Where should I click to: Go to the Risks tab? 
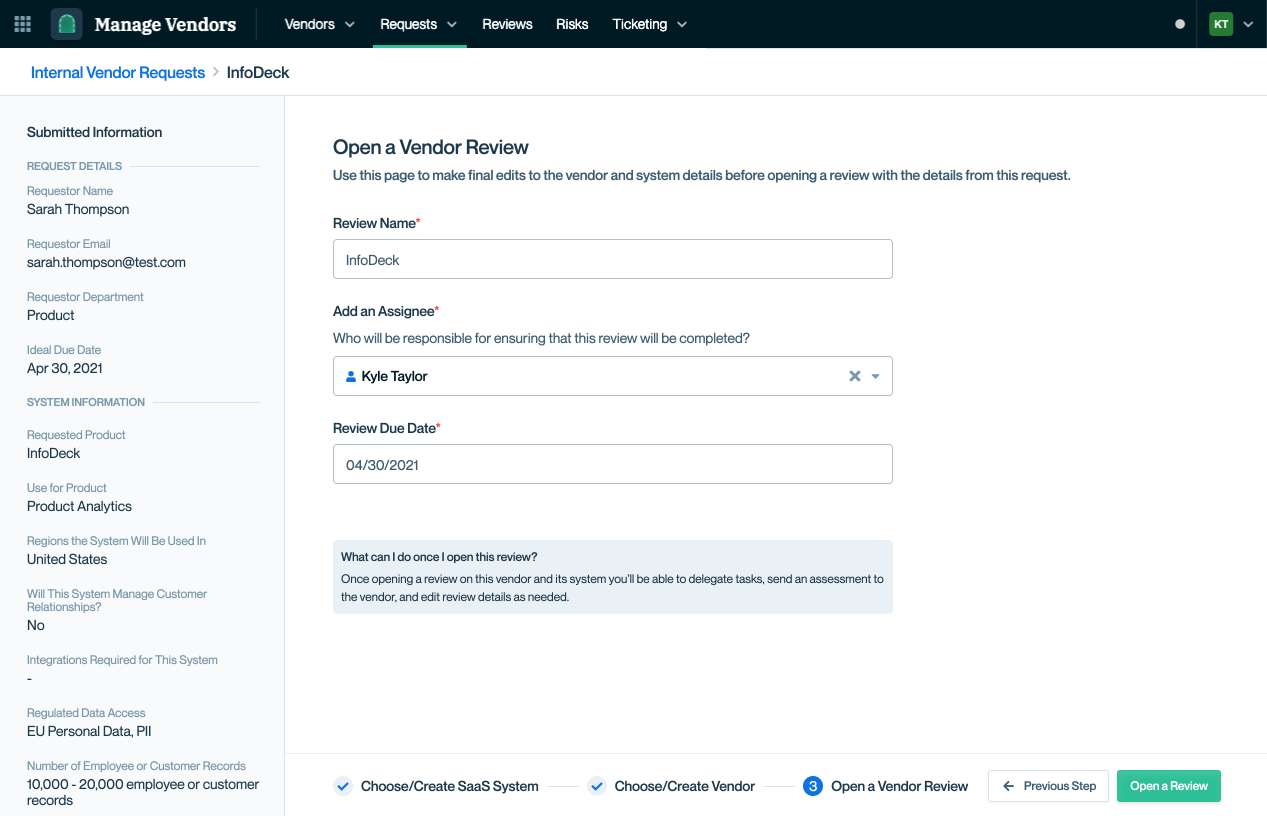(572, 24)
